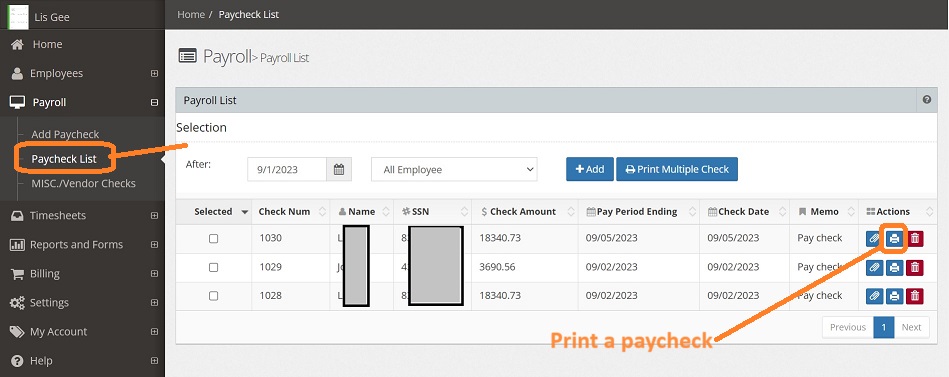Delete check 1028 with trash icon
This screenshot has height=377, width=949.
(915, 296)
